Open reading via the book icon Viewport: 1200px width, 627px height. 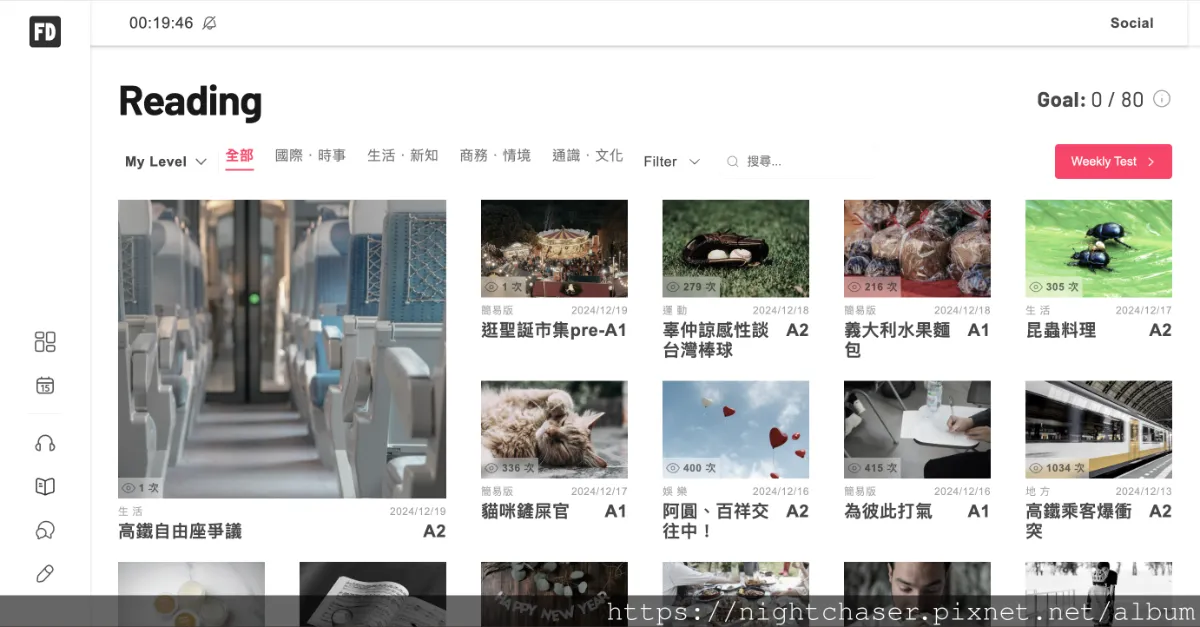click(x=45, y=487)
